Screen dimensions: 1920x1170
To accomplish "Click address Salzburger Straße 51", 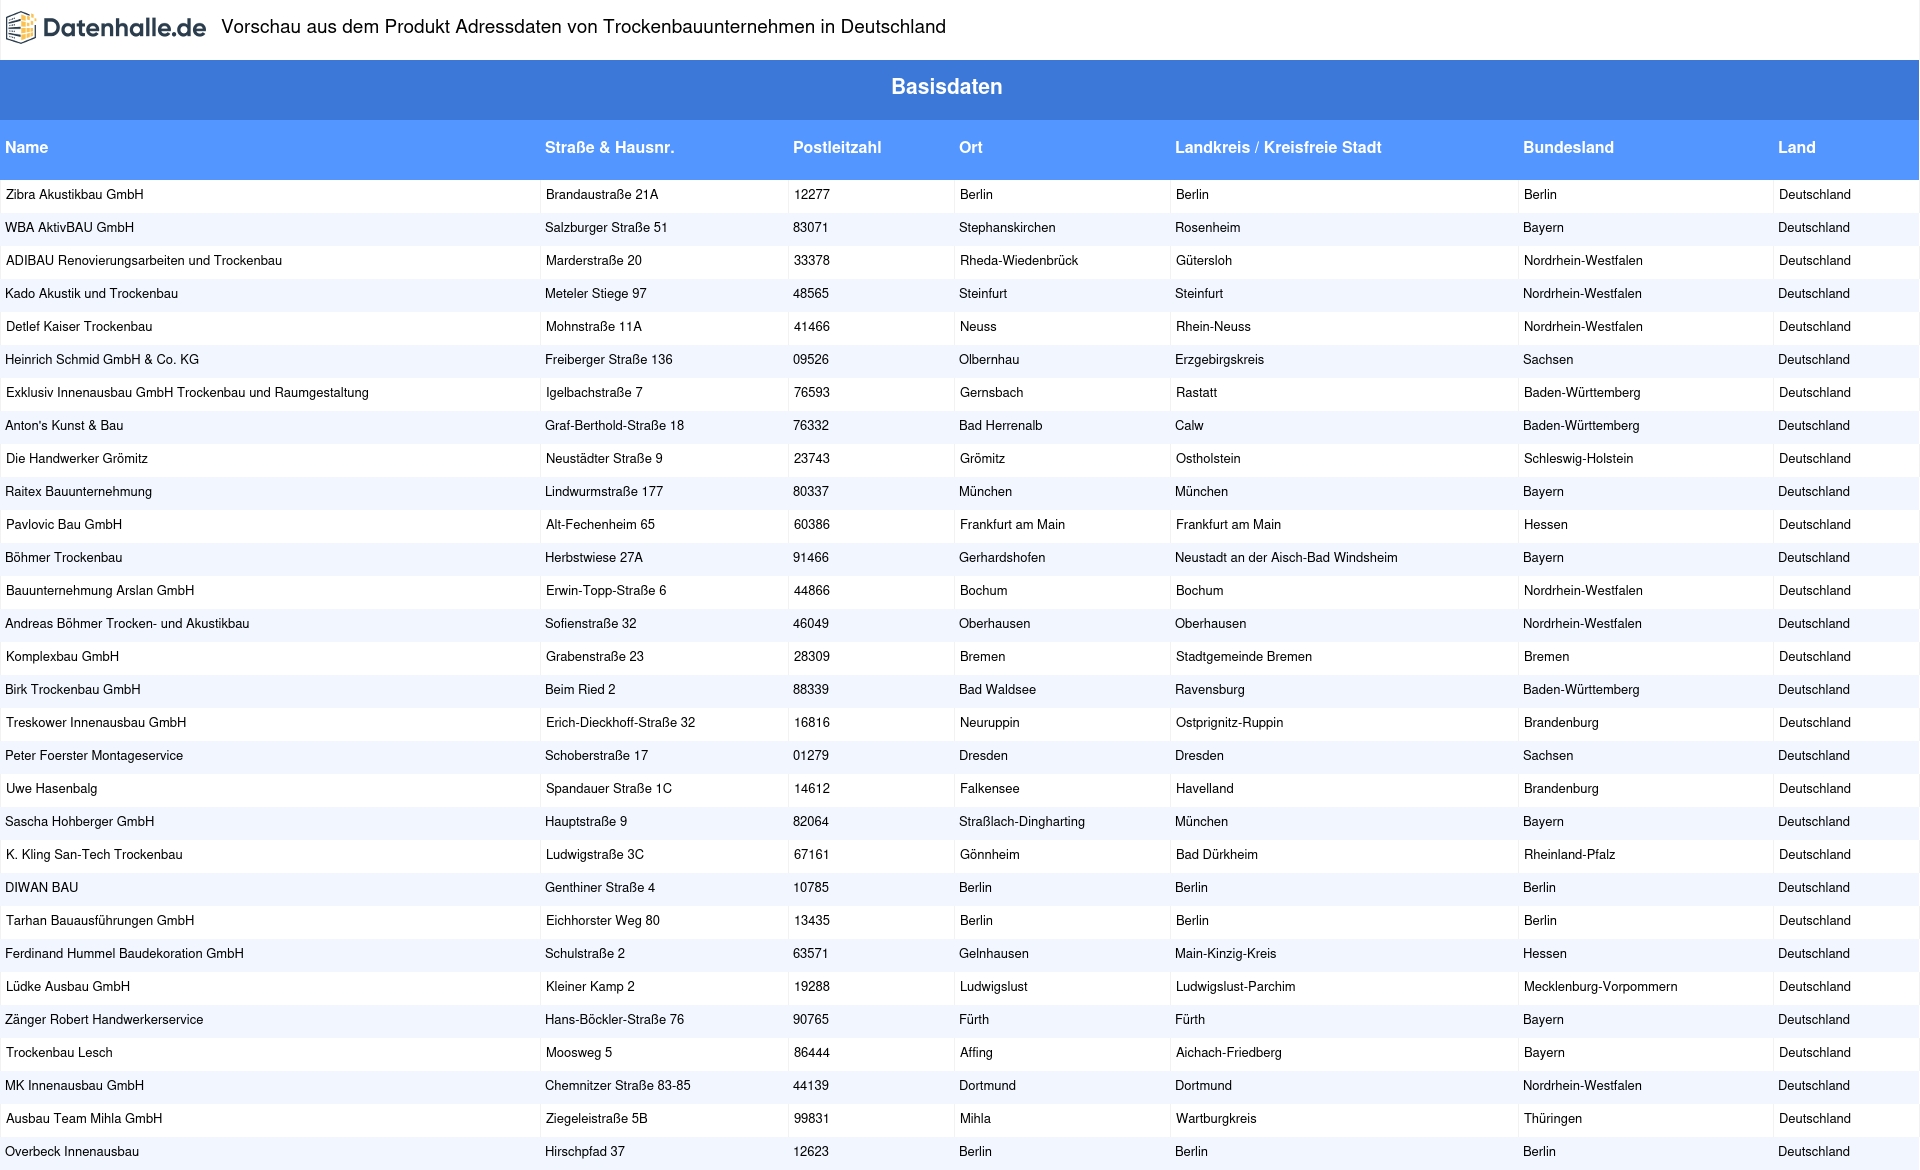I will (606, 228).
